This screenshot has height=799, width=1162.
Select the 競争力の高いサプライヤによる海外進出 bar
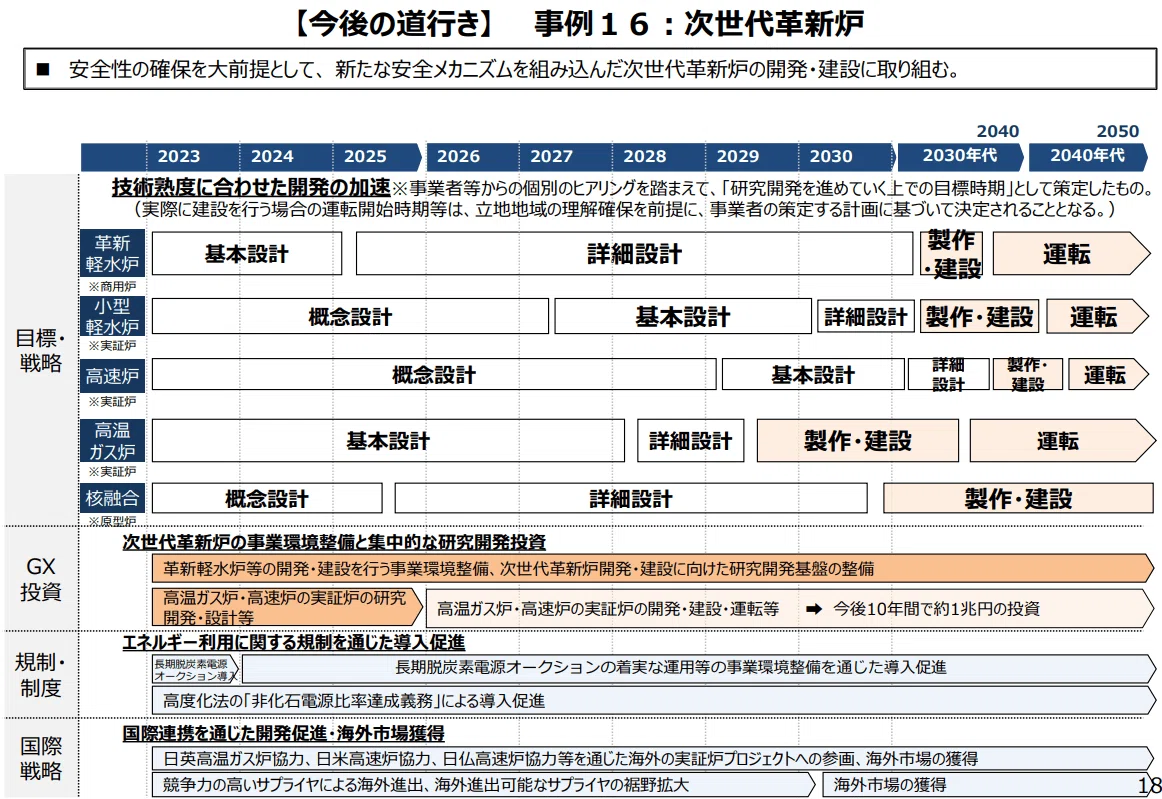pos(484,784)
